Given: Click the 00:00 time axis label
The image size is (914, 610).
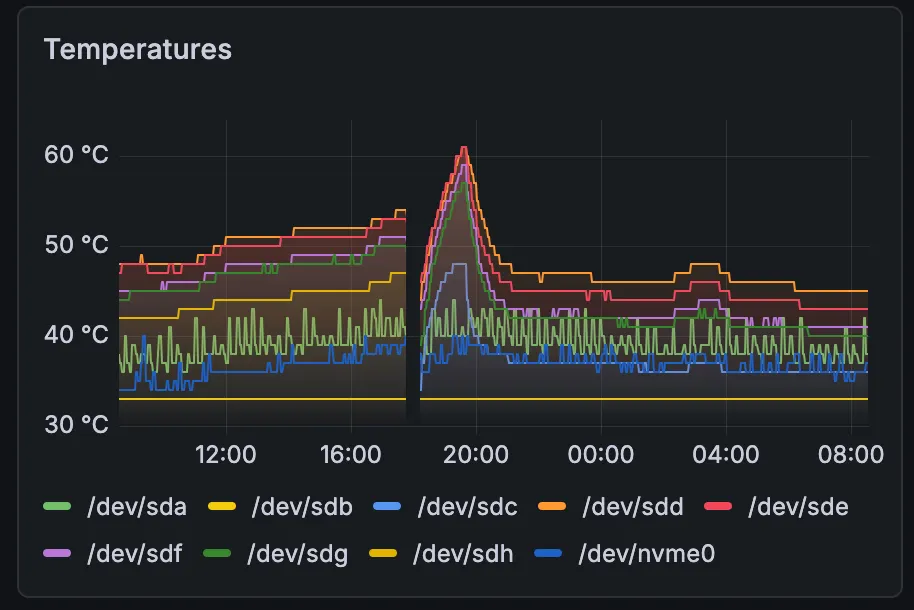Looking at the screenshot, I should pos(600,455).
